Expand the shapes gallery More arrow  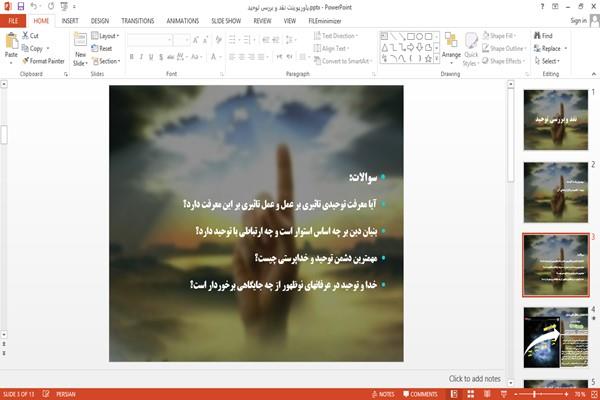pyautogui.click(x=436, y=59)
